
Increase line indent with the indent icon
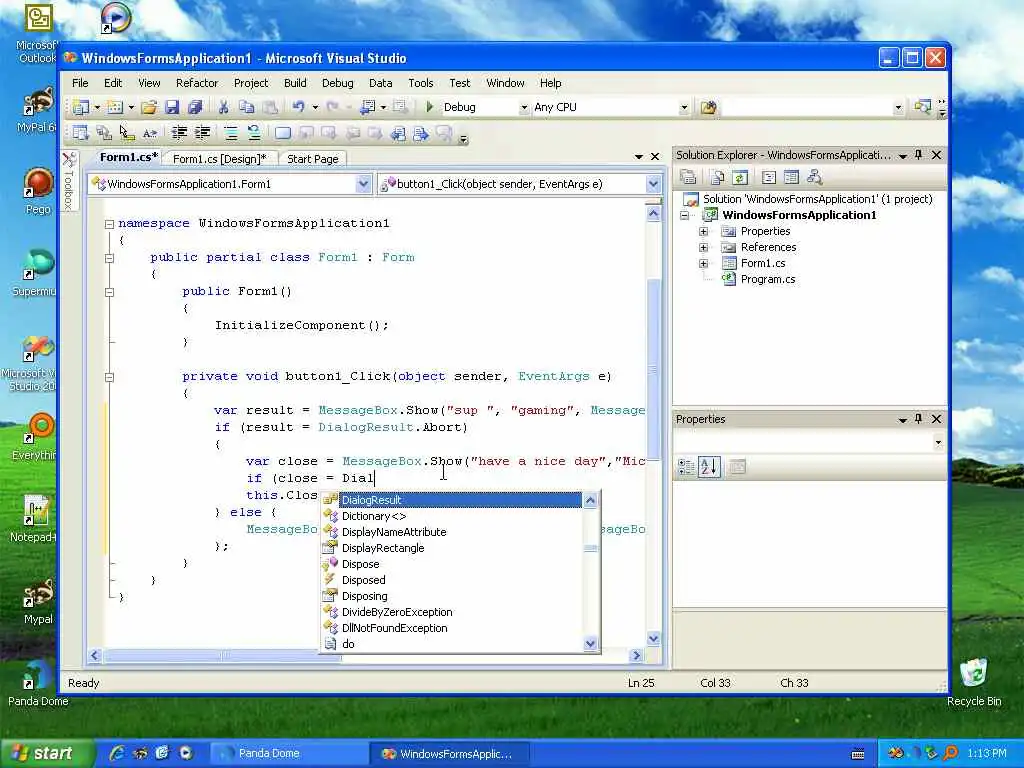[x=202, y=133]
